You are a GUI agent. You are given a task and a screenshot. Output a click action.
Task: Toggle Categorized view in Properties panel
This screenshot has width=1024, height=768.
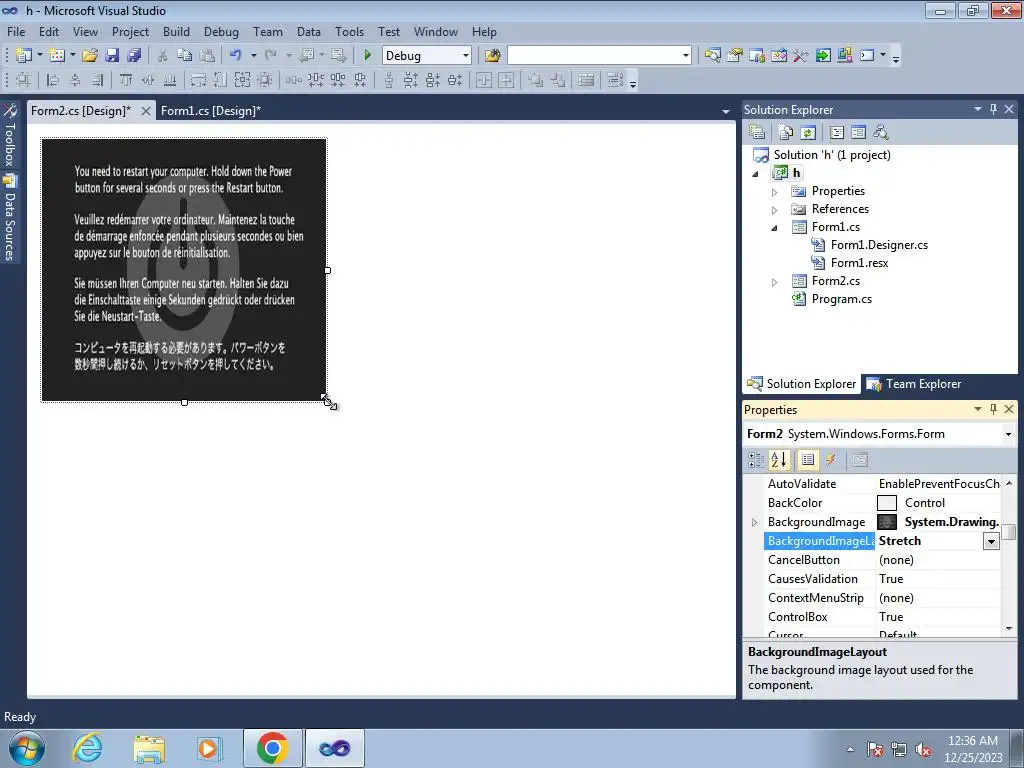click(756, 460)
